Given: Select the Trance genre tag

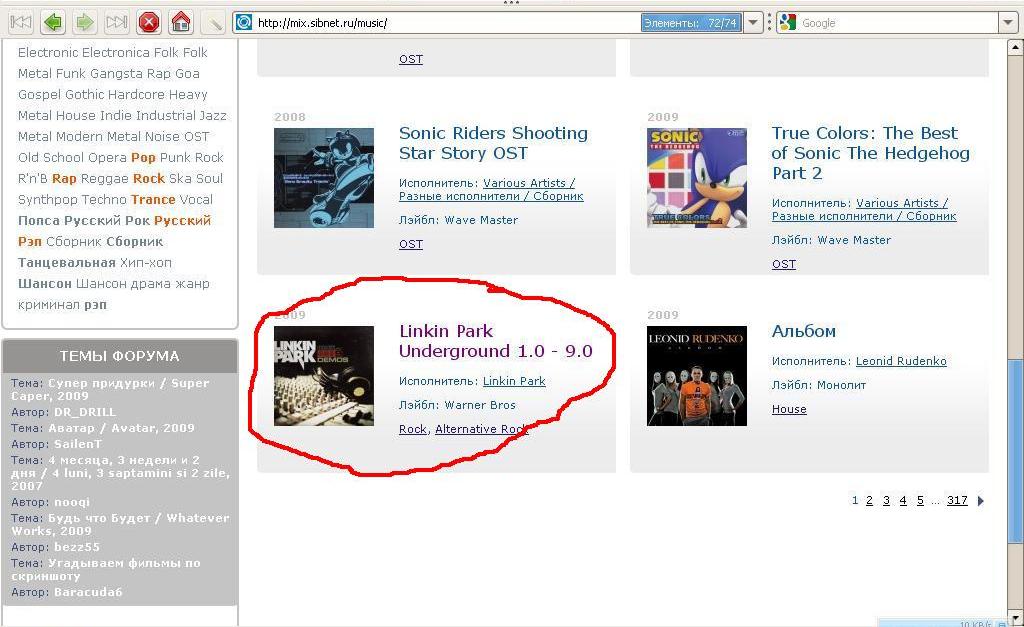Looking at the screenshot, I should tap(152, 200).
